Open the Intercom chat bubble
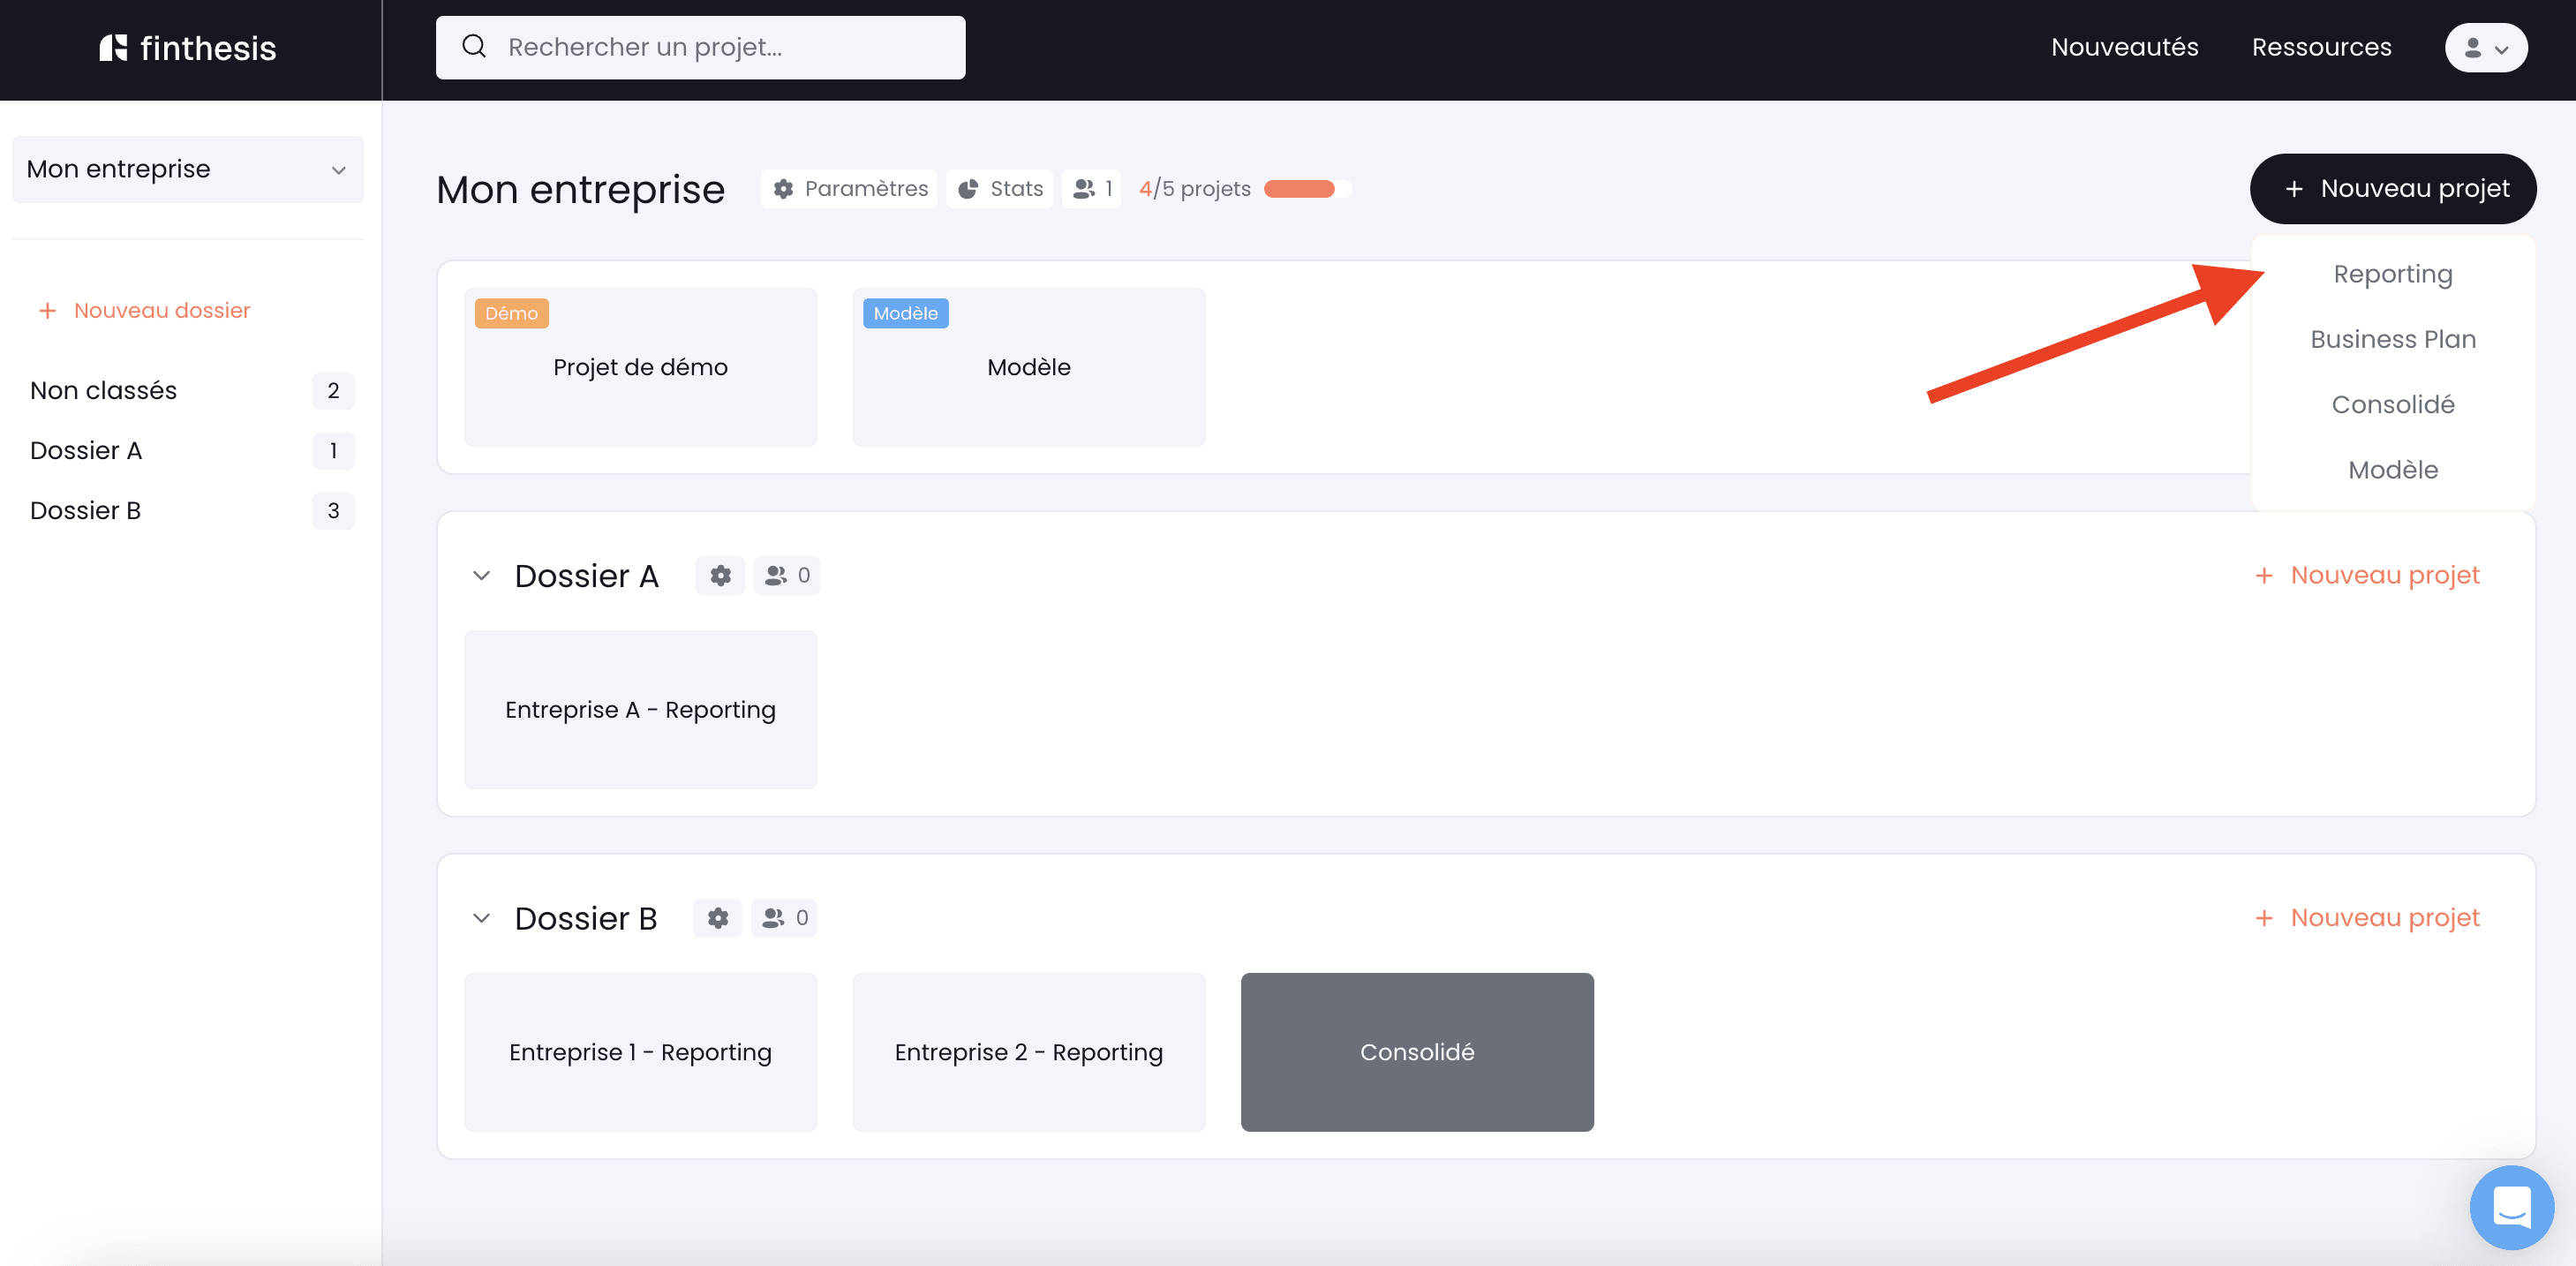Viewport: 2576px width, 1266px height. [x=2512, y=1207]
